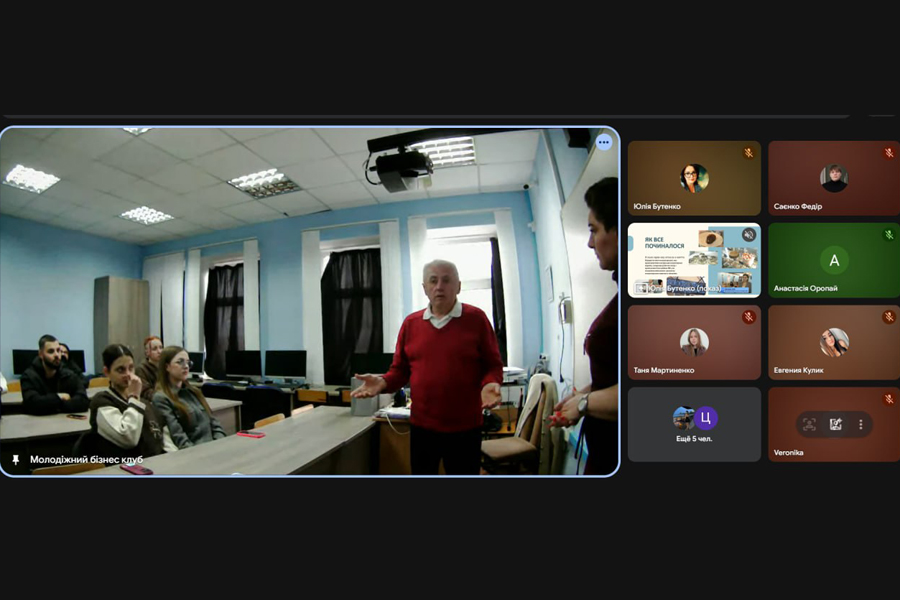Click the Юлія Бутенко (показ) label
Viewport: 900px width, 600px height.
click(685, 288)
